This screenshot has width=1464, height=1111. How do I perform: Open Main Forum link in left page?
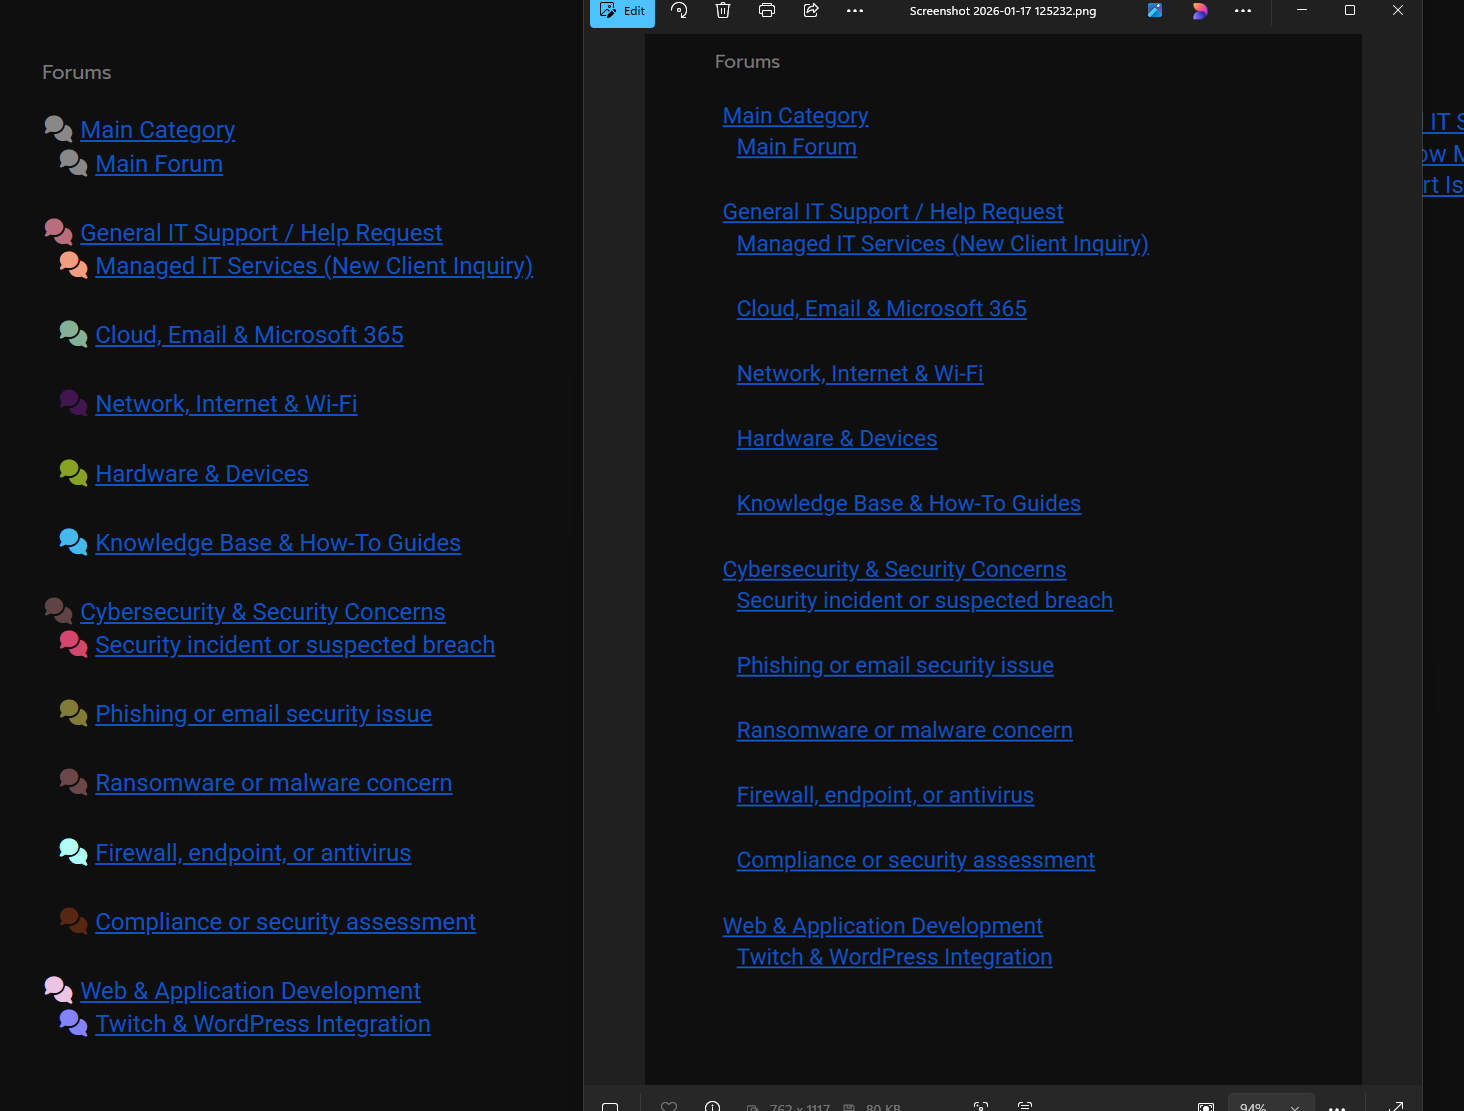pos(159,164)
